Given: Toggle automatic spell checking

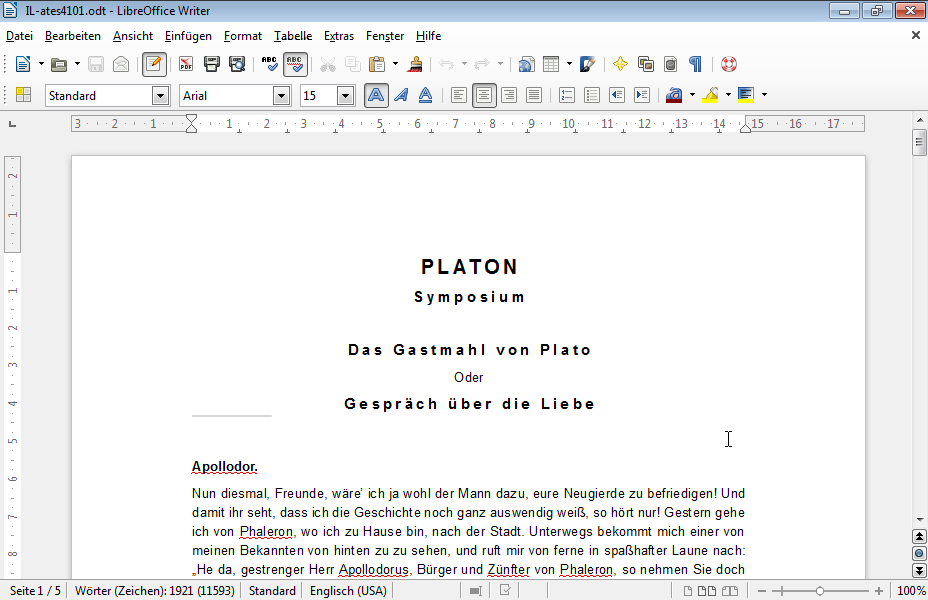Looking at the screenshot, I should [x=295, y=64].
